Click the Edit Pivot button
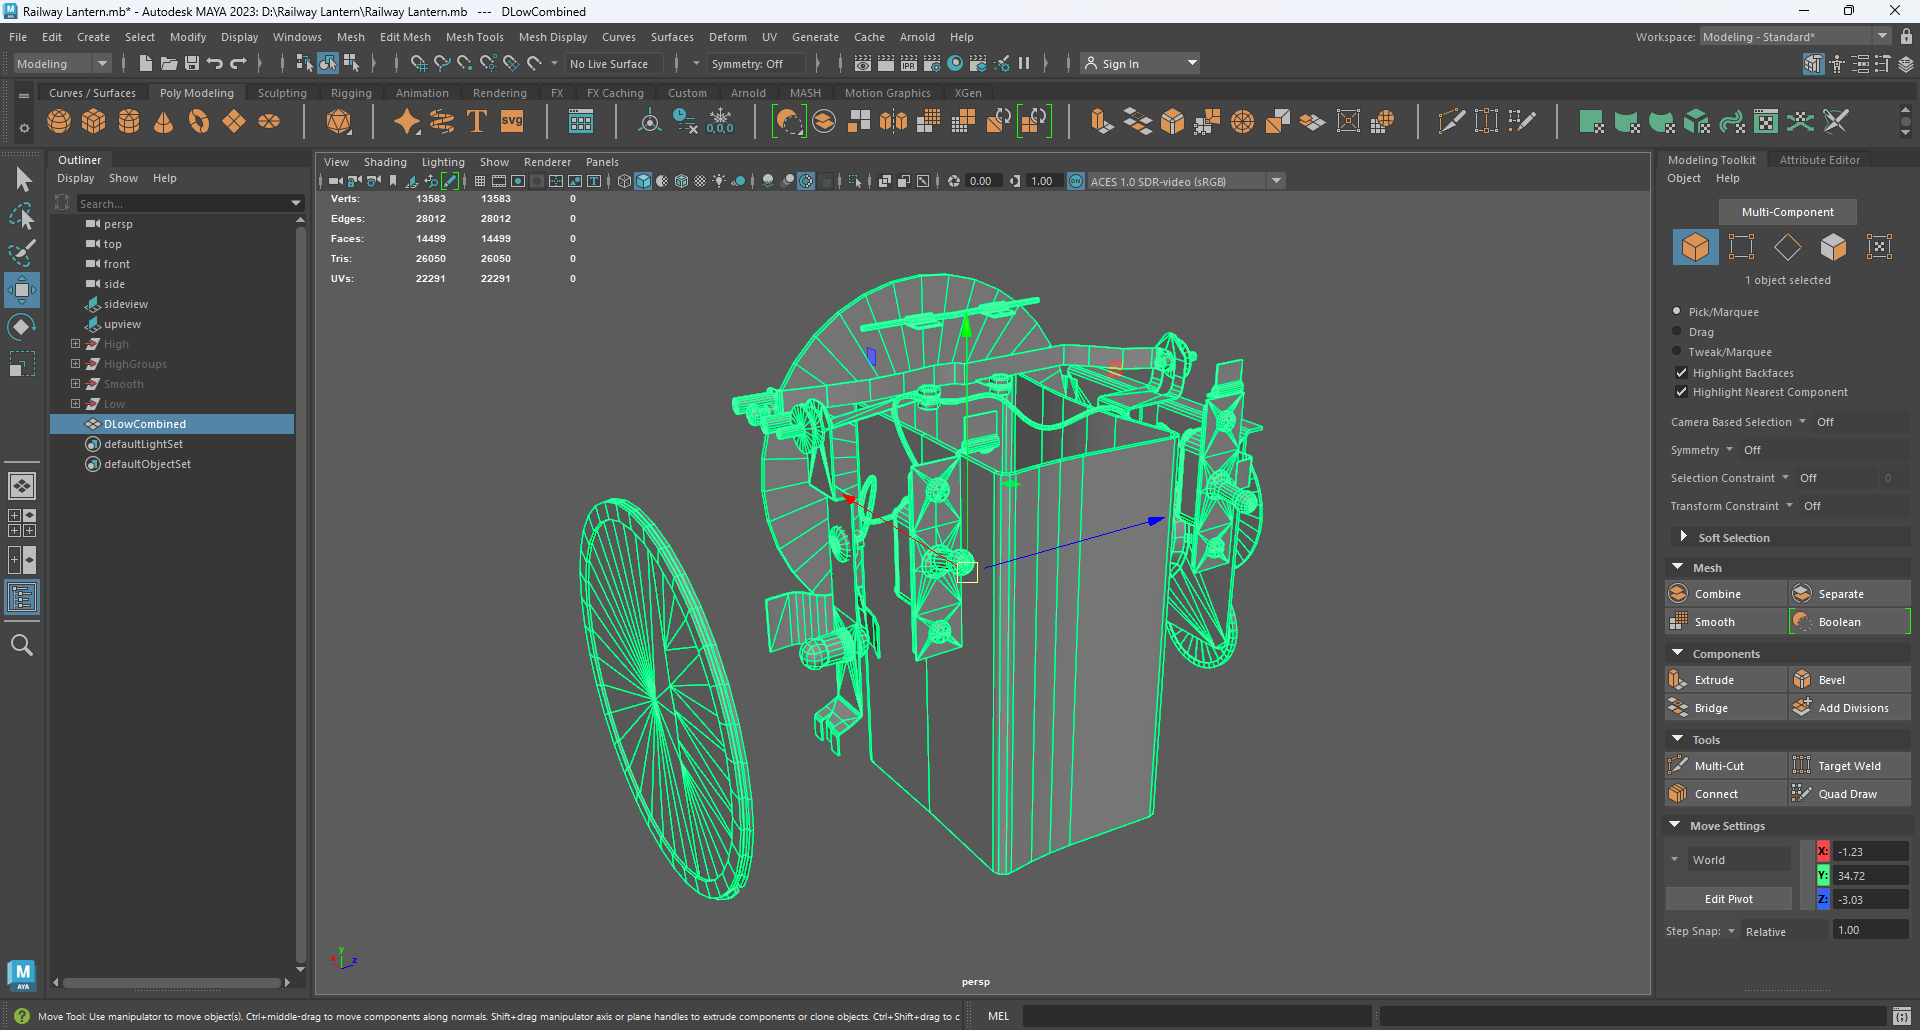This screenshot has height=1030, width=1920. coord(1728,898)
